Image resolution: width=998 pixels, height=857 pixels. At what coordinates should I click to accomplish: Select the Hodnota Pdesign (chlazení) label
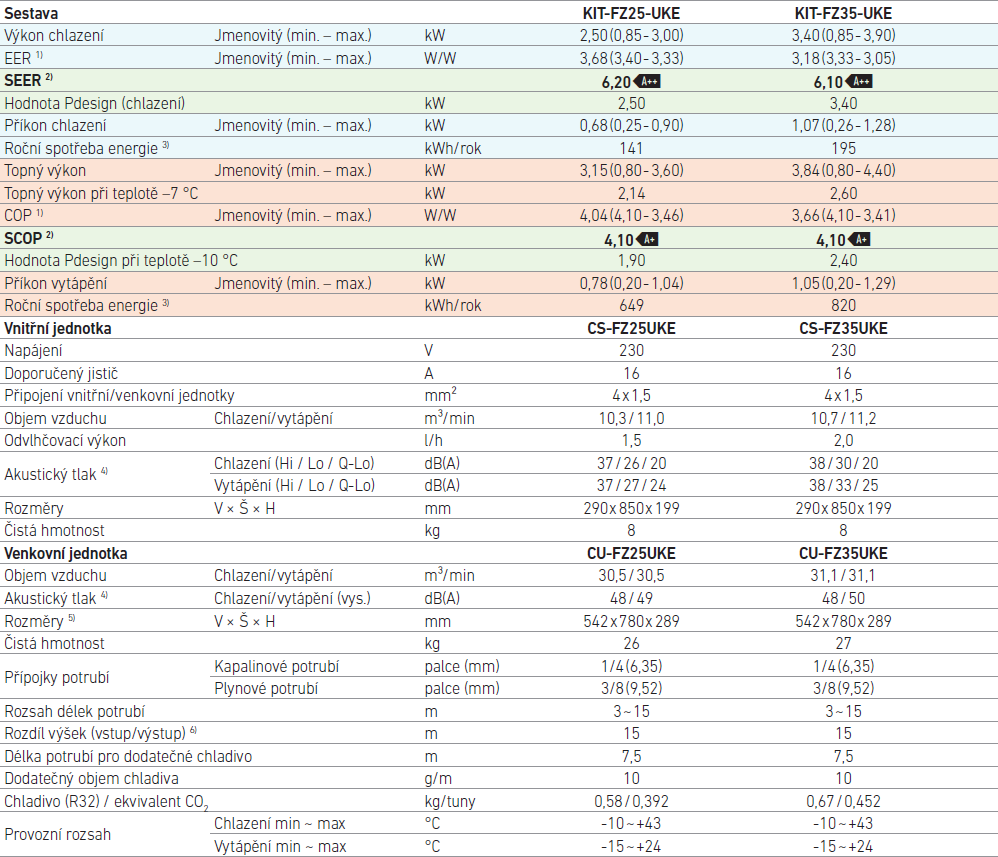[x=95, y=103]
